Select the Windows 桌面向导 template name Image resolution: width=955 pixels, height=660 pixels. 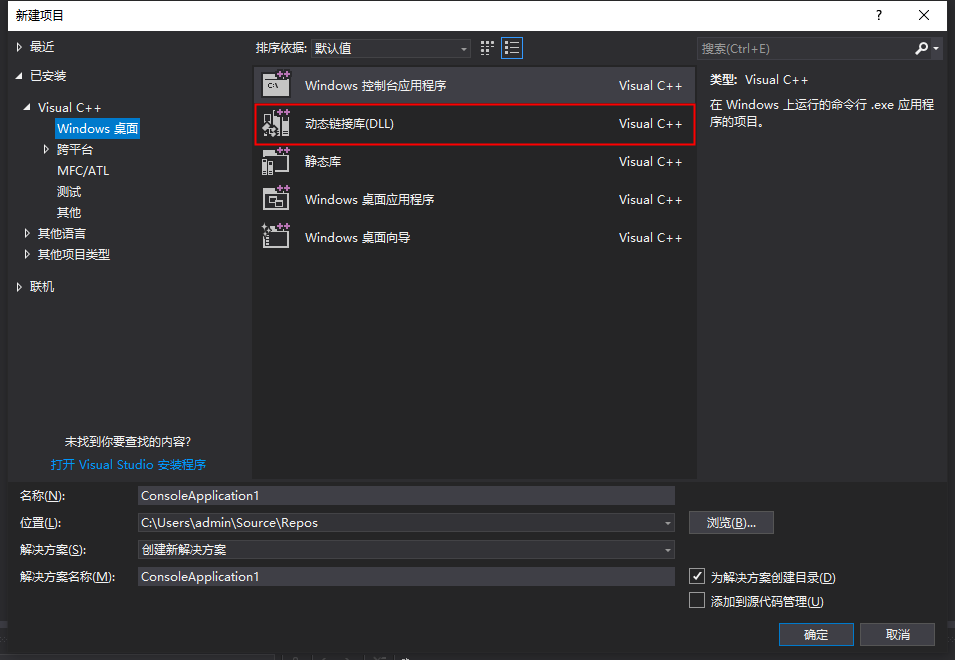pyautogui.click(x=358, y=237)
